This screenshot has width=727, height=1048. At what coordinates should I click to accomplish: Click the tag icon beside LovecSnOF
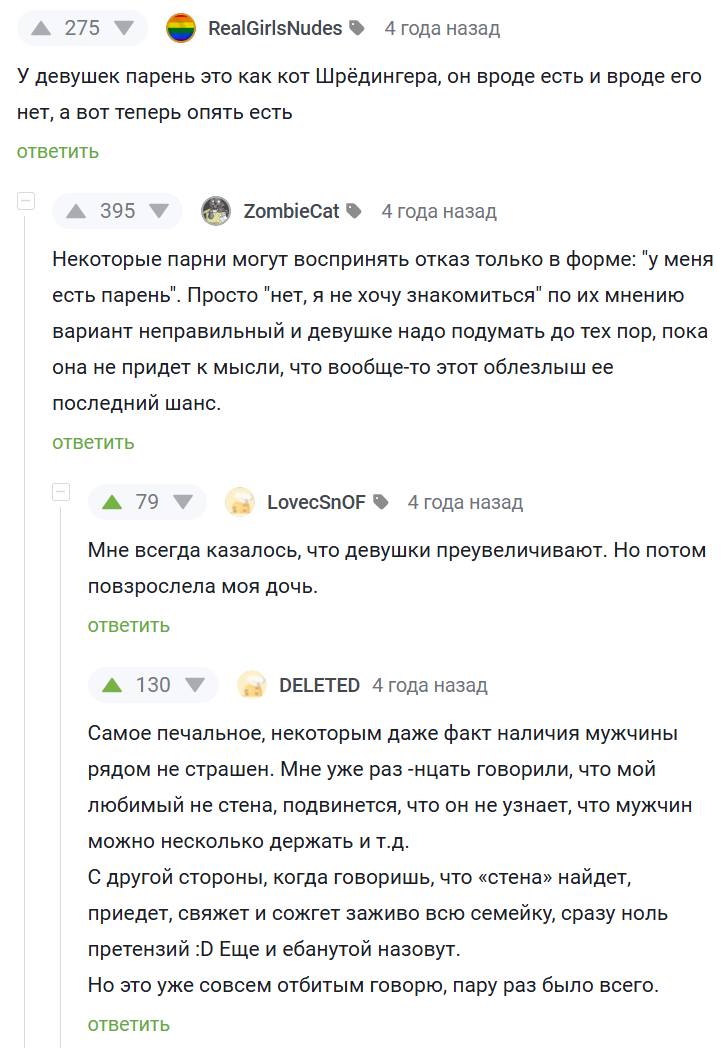pyautogui.click(x=381, y=503)
